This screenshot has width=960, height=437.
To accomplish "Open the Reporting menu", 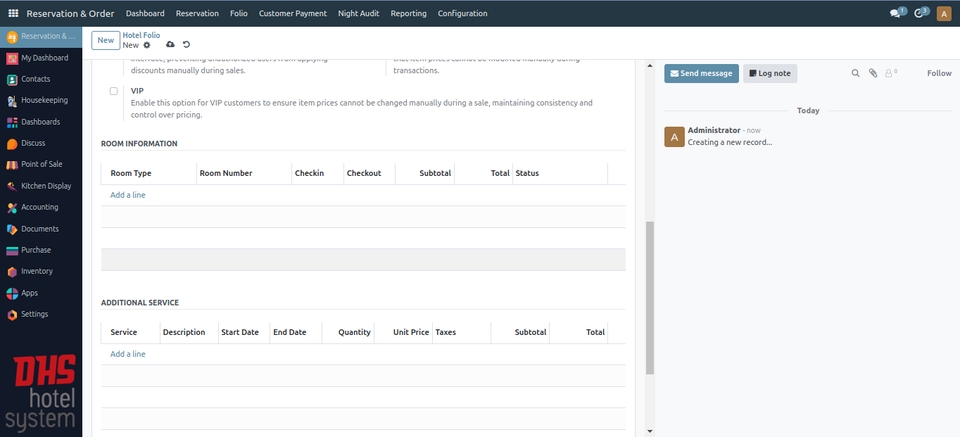I will [408, 13].
